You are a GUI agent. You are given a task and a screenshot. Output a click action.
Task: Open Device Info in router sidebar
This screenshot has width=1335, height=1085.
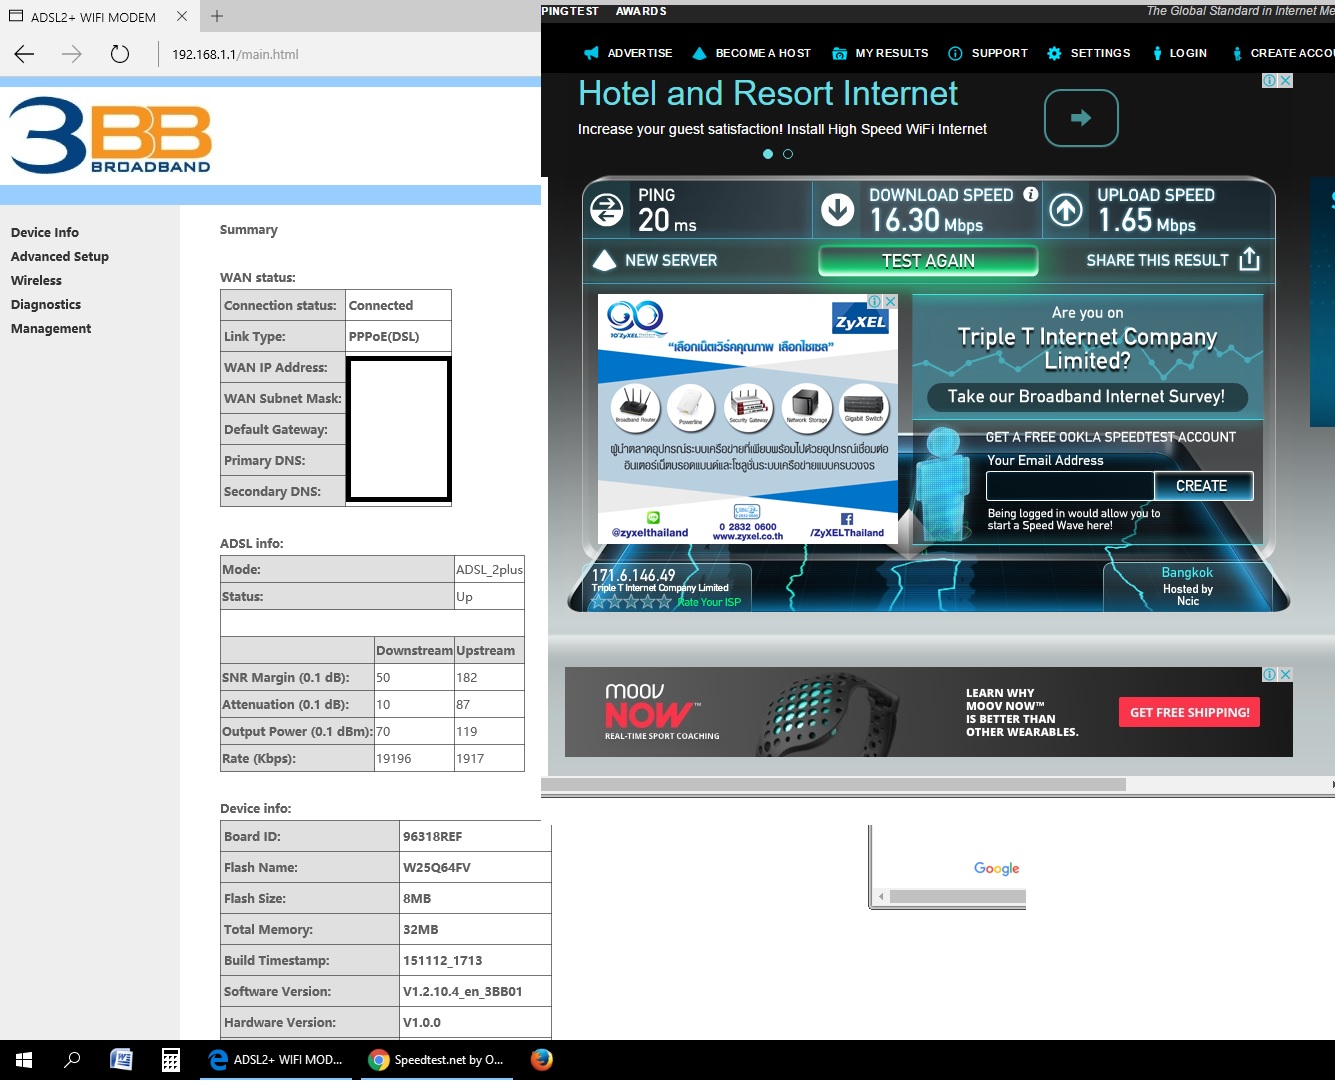(x=45, y=232)
